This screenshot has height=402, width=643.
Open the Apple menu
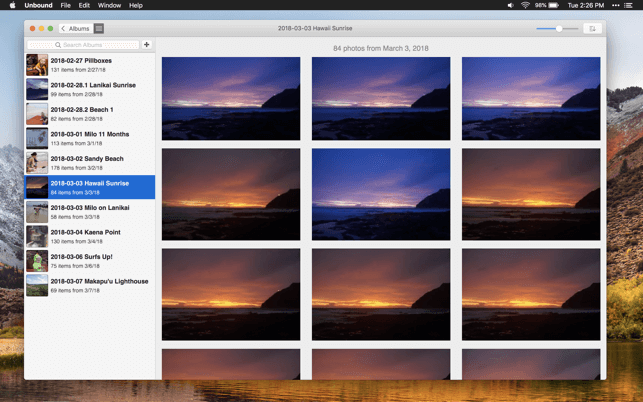(11, 5)
